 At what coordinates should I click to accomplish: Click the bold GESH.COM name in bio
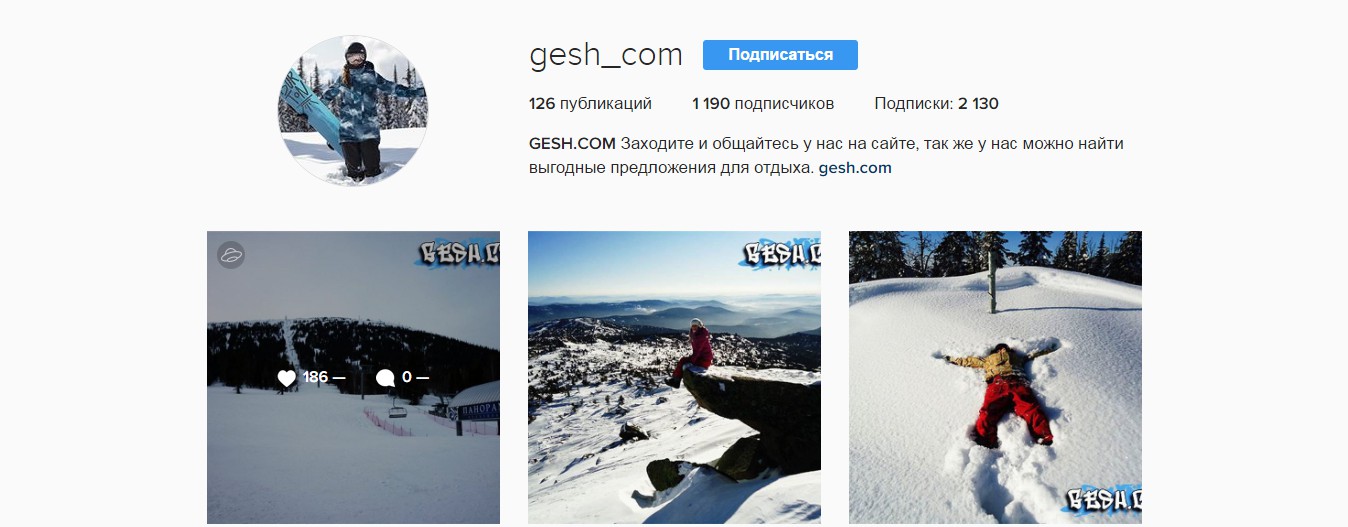click(572, 143)
